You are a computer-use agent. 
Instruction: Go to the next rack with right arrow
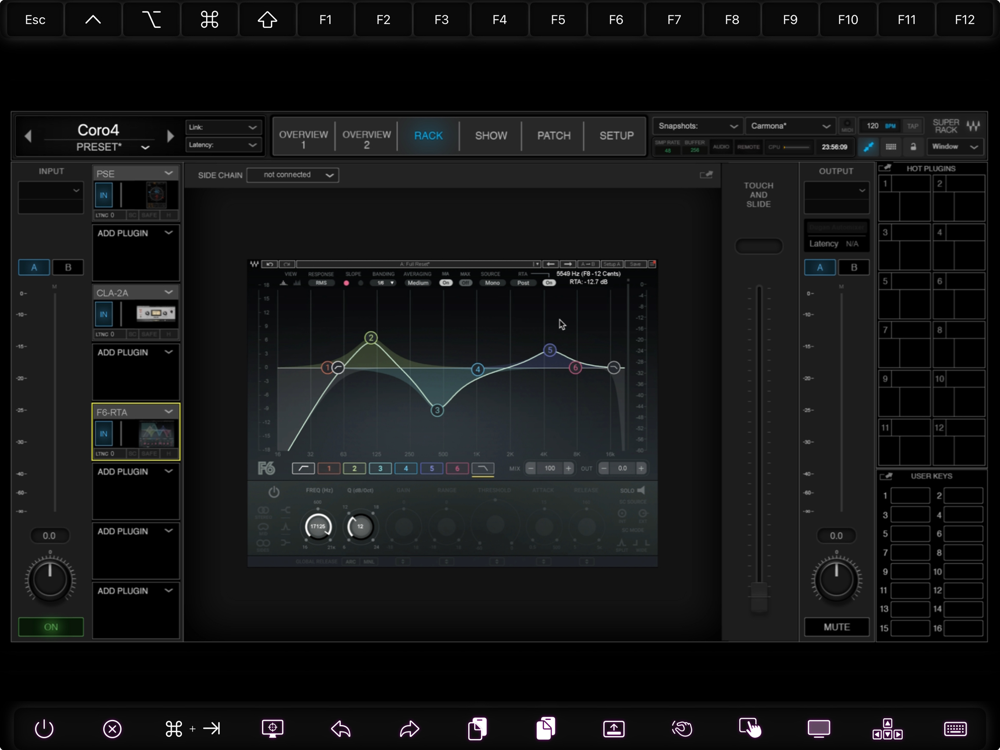170,136
